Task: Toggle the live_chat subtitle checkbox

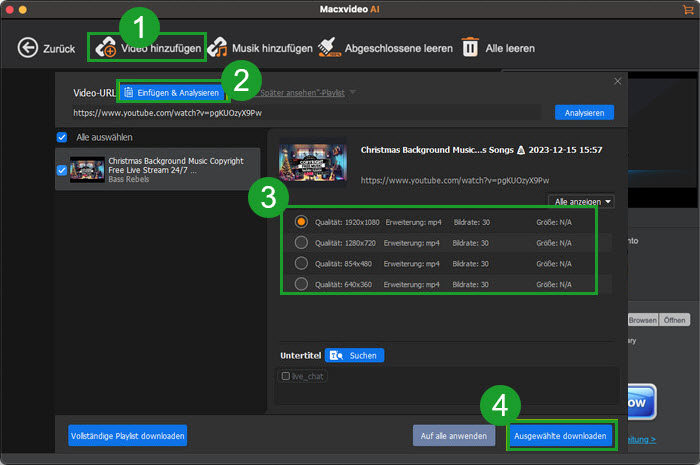Action: pyautogui.click(x=286, y=376)
